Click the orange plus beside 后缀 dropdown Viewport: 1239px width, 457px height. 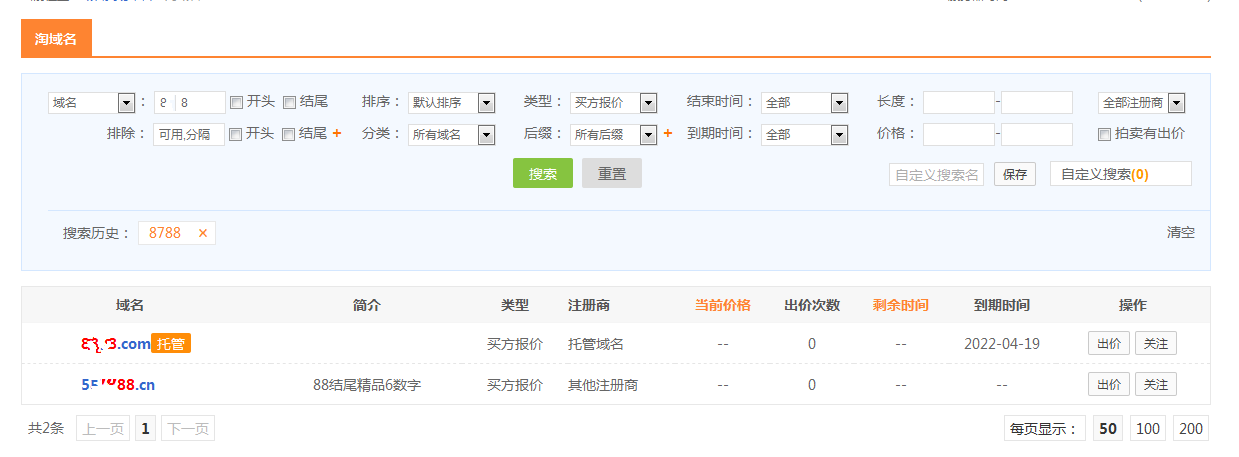668,134
